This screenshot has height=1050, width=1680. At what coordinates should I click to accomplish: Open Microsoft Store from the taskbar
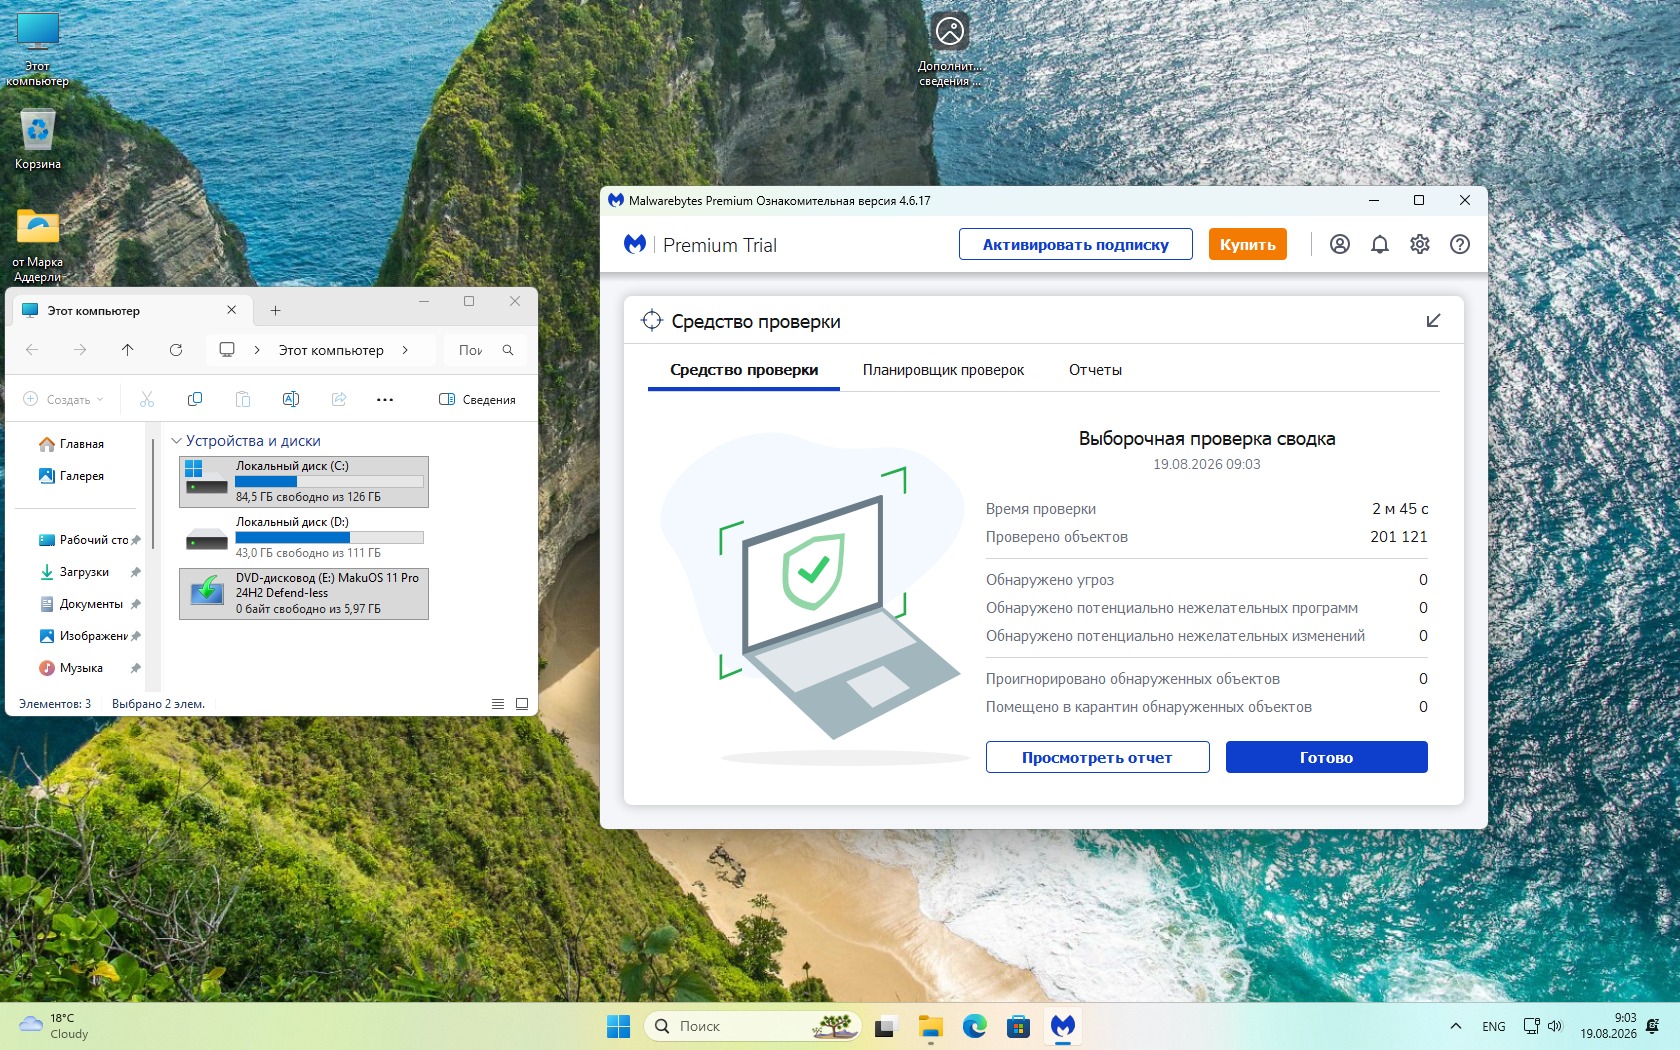(1019, 1026)
